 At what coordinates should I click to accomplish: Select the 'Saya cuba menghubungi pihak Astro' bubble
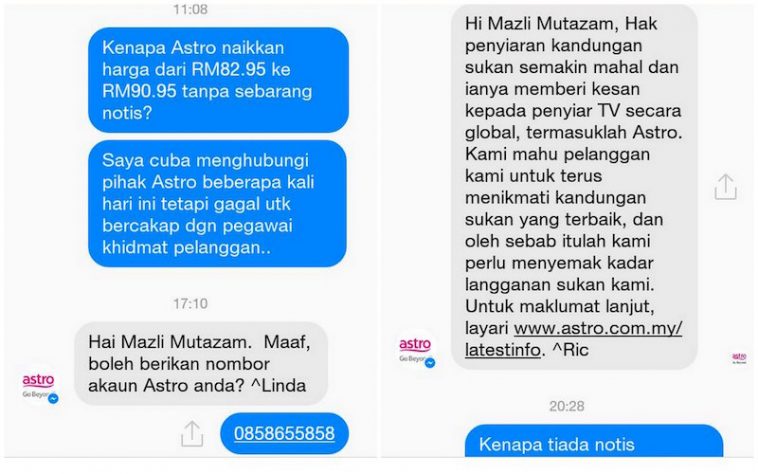218,203
